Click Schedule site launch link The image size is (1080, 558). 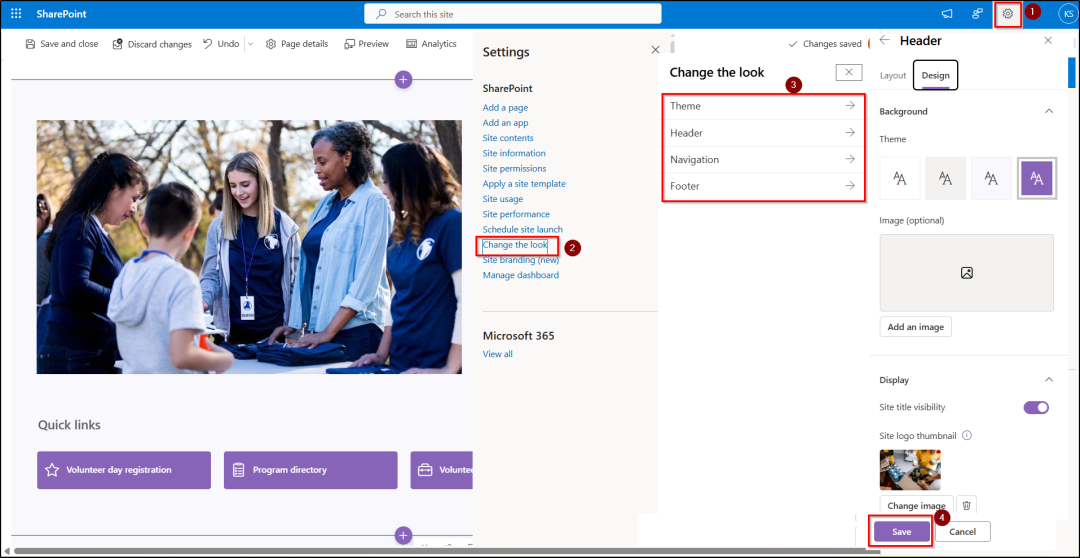point(523,229)
